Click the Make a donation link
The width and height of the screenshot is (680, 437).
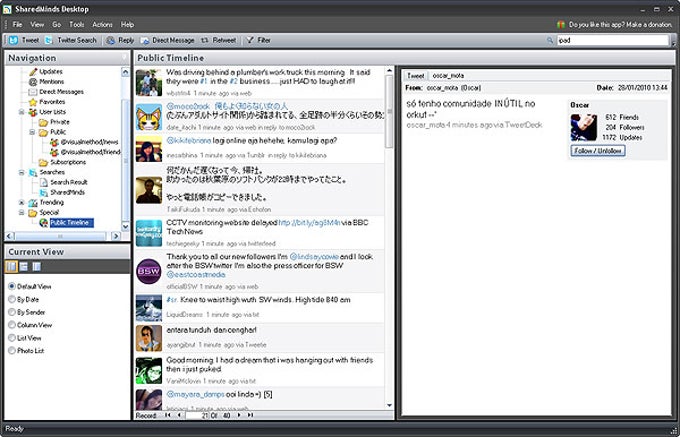click(649, 25)
